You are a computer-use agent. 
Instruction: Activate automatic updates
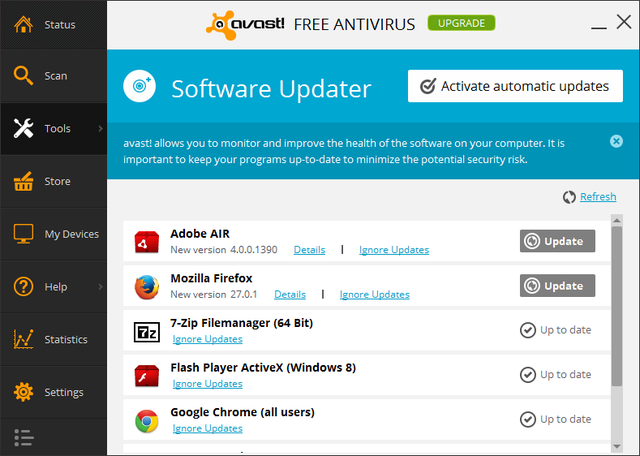[x=515, y=86]
